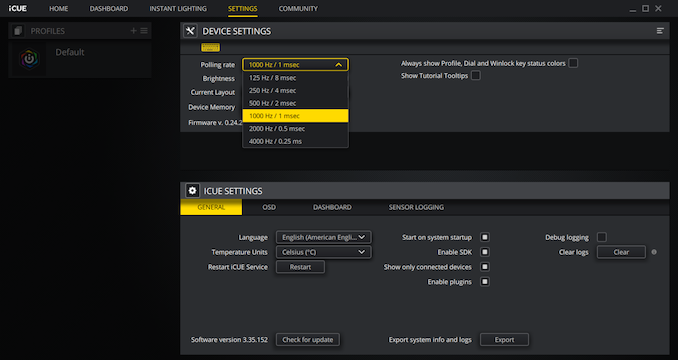This screenshot has height=360, width=678.
Task: Click the Default profile name
Action: (70, 52)
